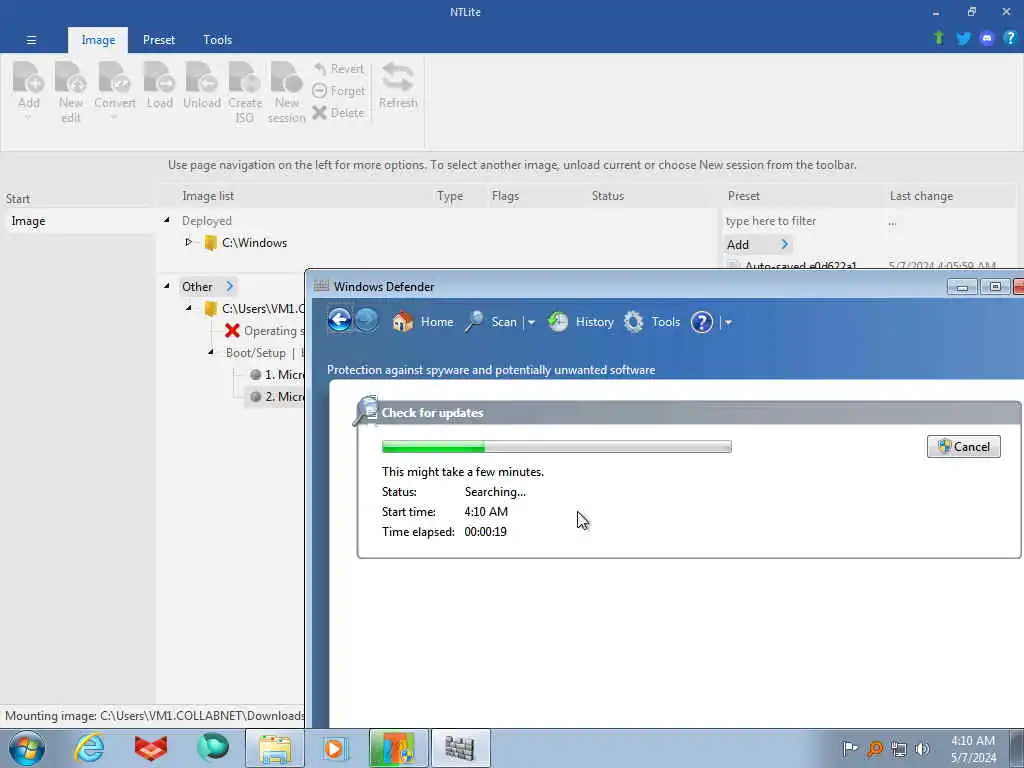Collapse the Boot/Setup node
Image resolution: width=1024 pixels, height=768 pixels.
click(x=210, y=352)
